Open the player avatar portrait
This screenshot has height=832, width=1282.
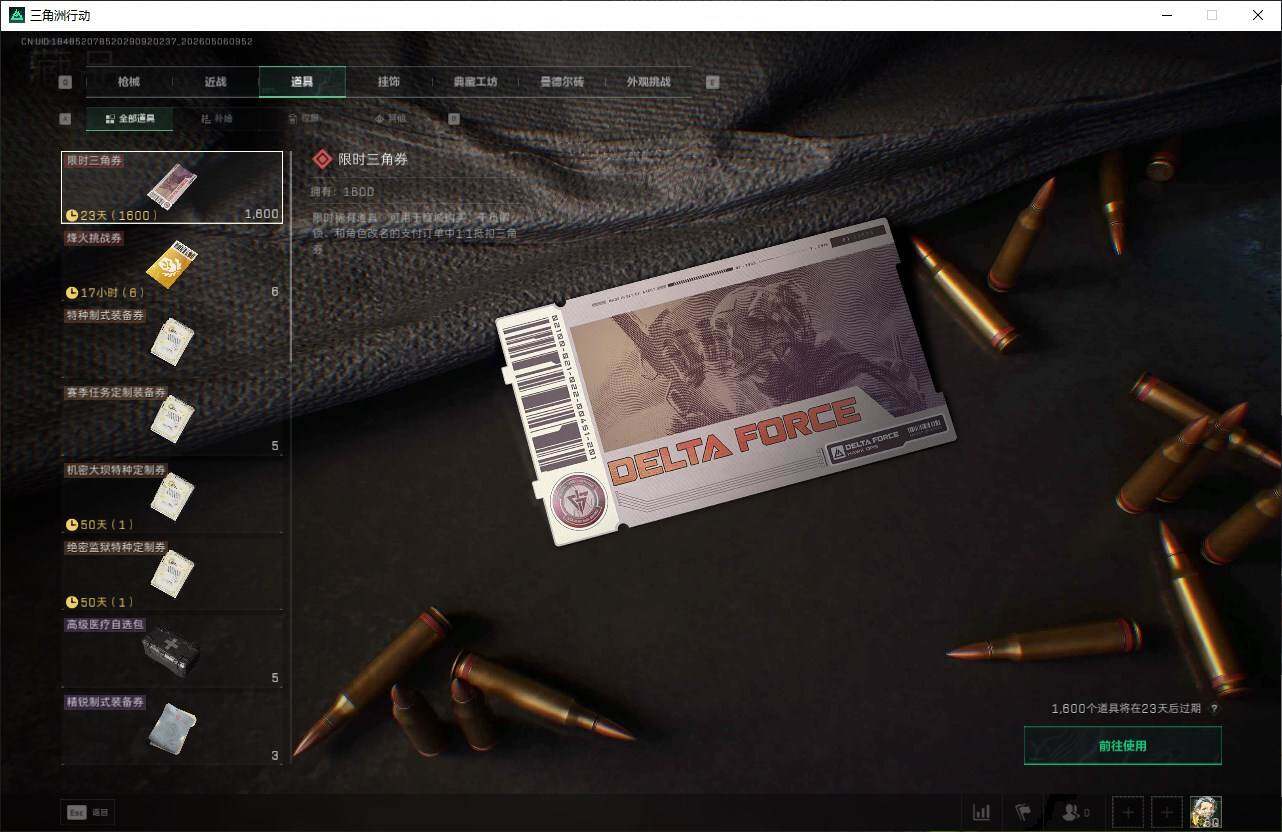1205,812
